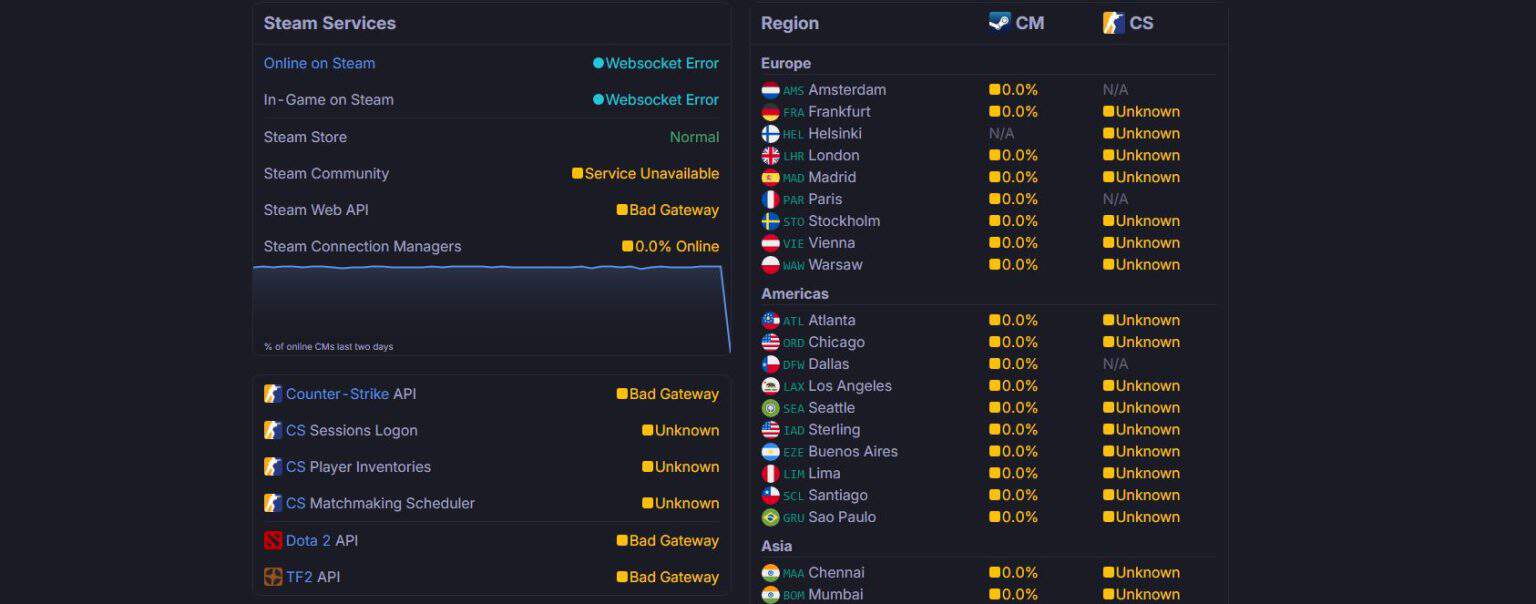Open the Counter-Strike API link
Image resolution: width=1536 pixels, height=604 pixels.
pos(337,394)
